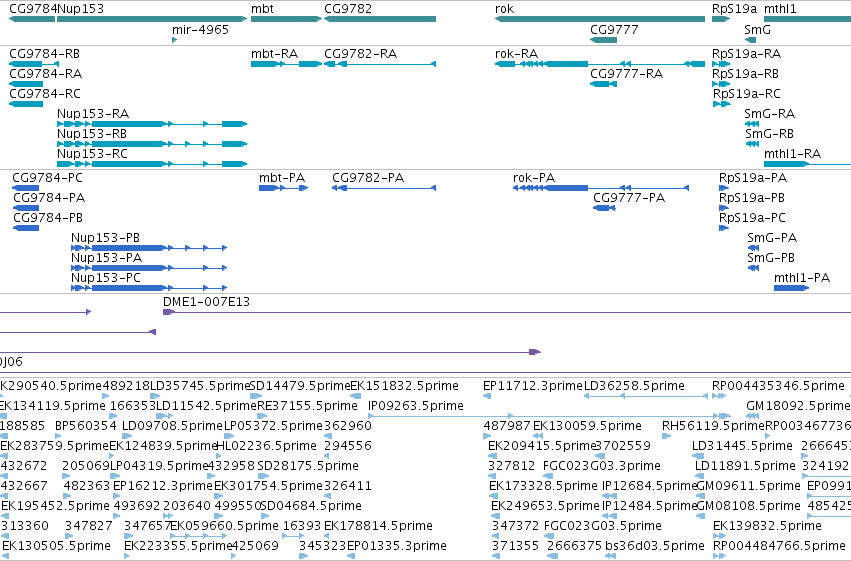Select the CG9782 gene span
Image resolution: width=851 pixels, height=561 pixels.
pos(380,19)
